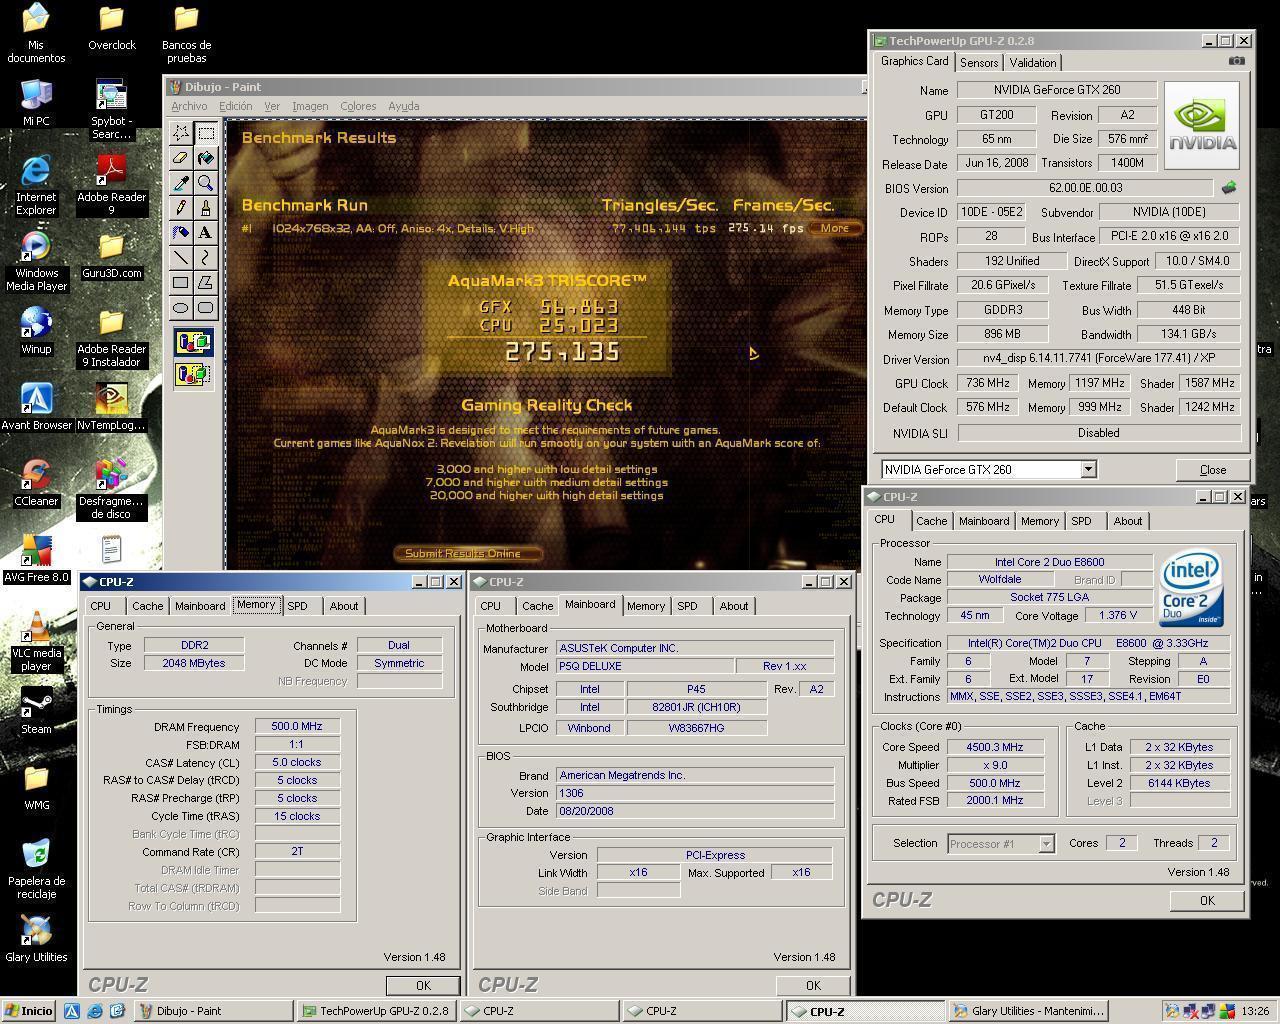Viewport: 1280px width, 1024px height.
Task: Select the Ellipse tool in Paint
Action: pyautogui.click(x=181, y=308)
